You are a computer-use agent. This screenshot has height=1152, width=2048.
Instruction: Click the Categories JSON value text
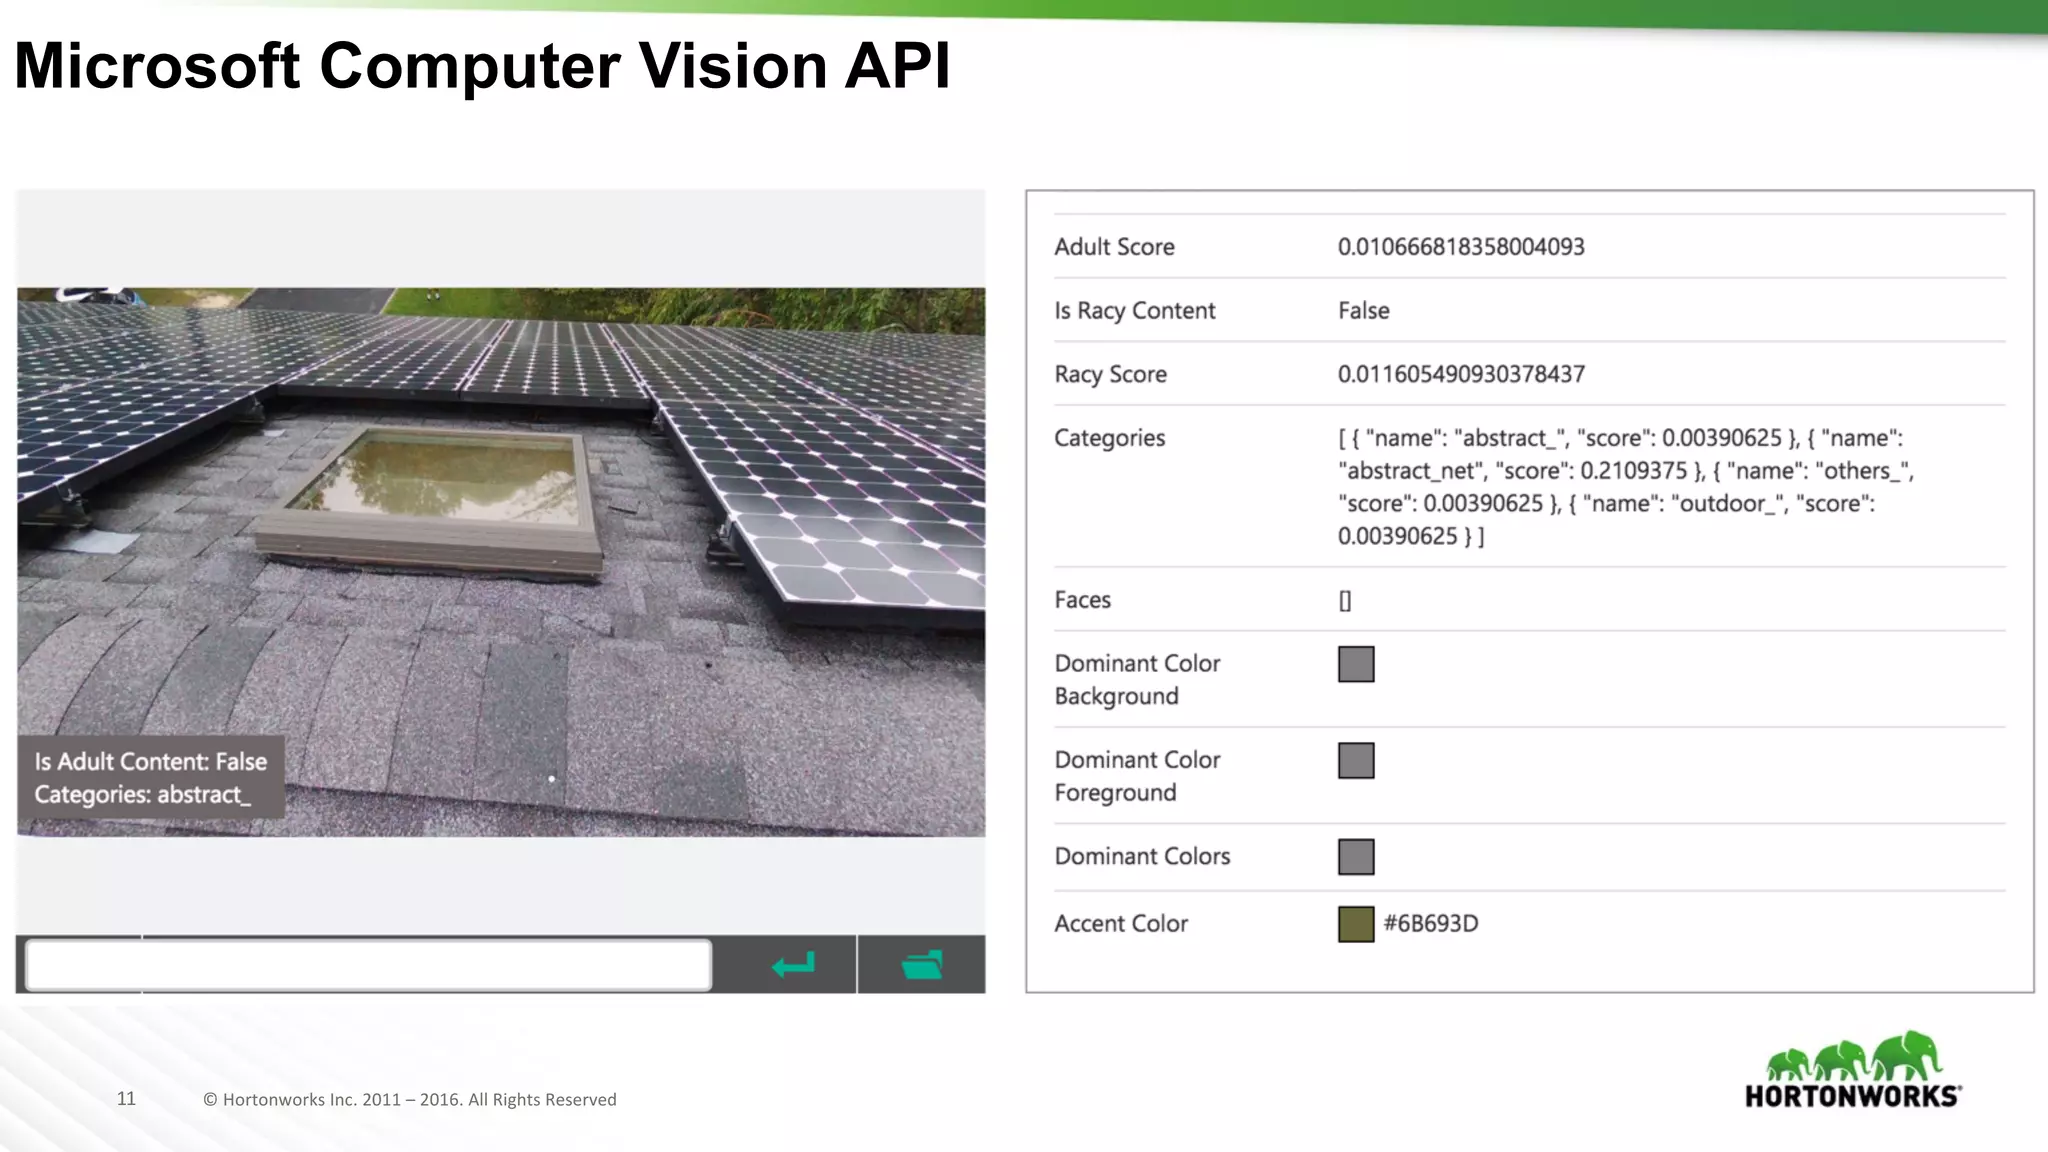tap(1625, 487)
